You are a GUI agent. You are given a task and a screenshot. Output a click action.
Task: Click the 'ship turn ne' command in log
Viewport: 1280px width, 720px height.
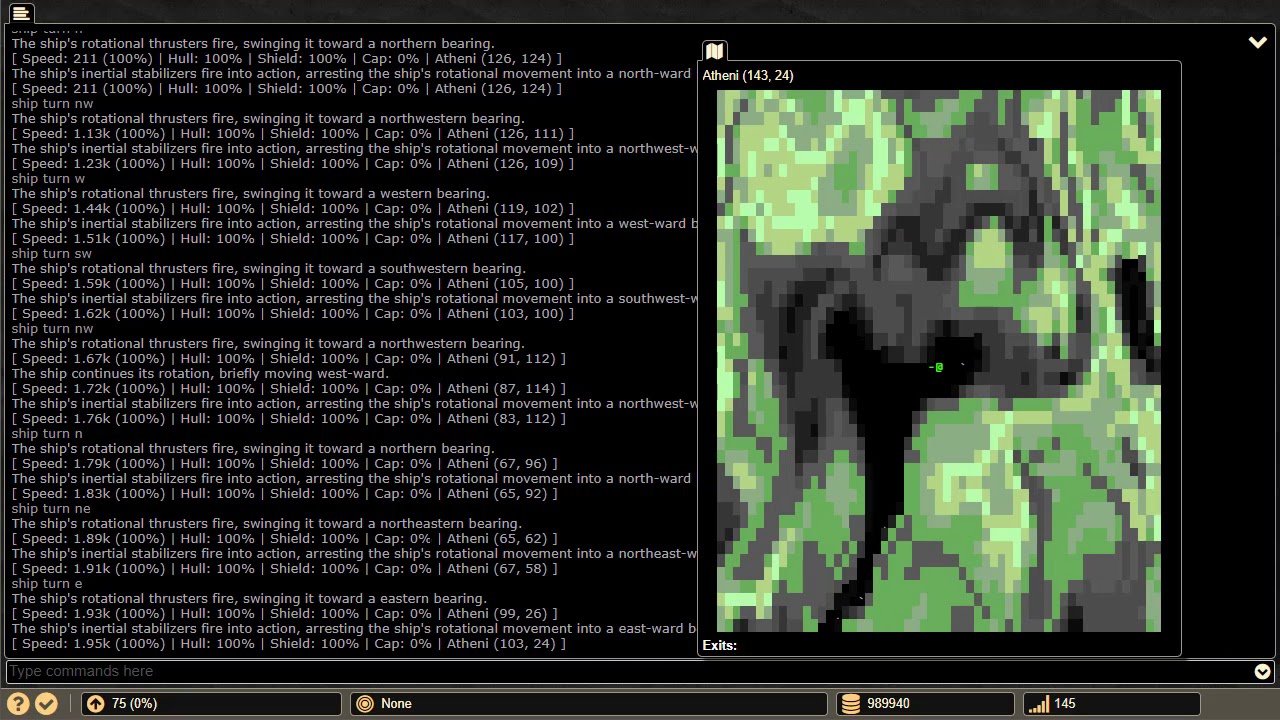(x=51, y=509)
